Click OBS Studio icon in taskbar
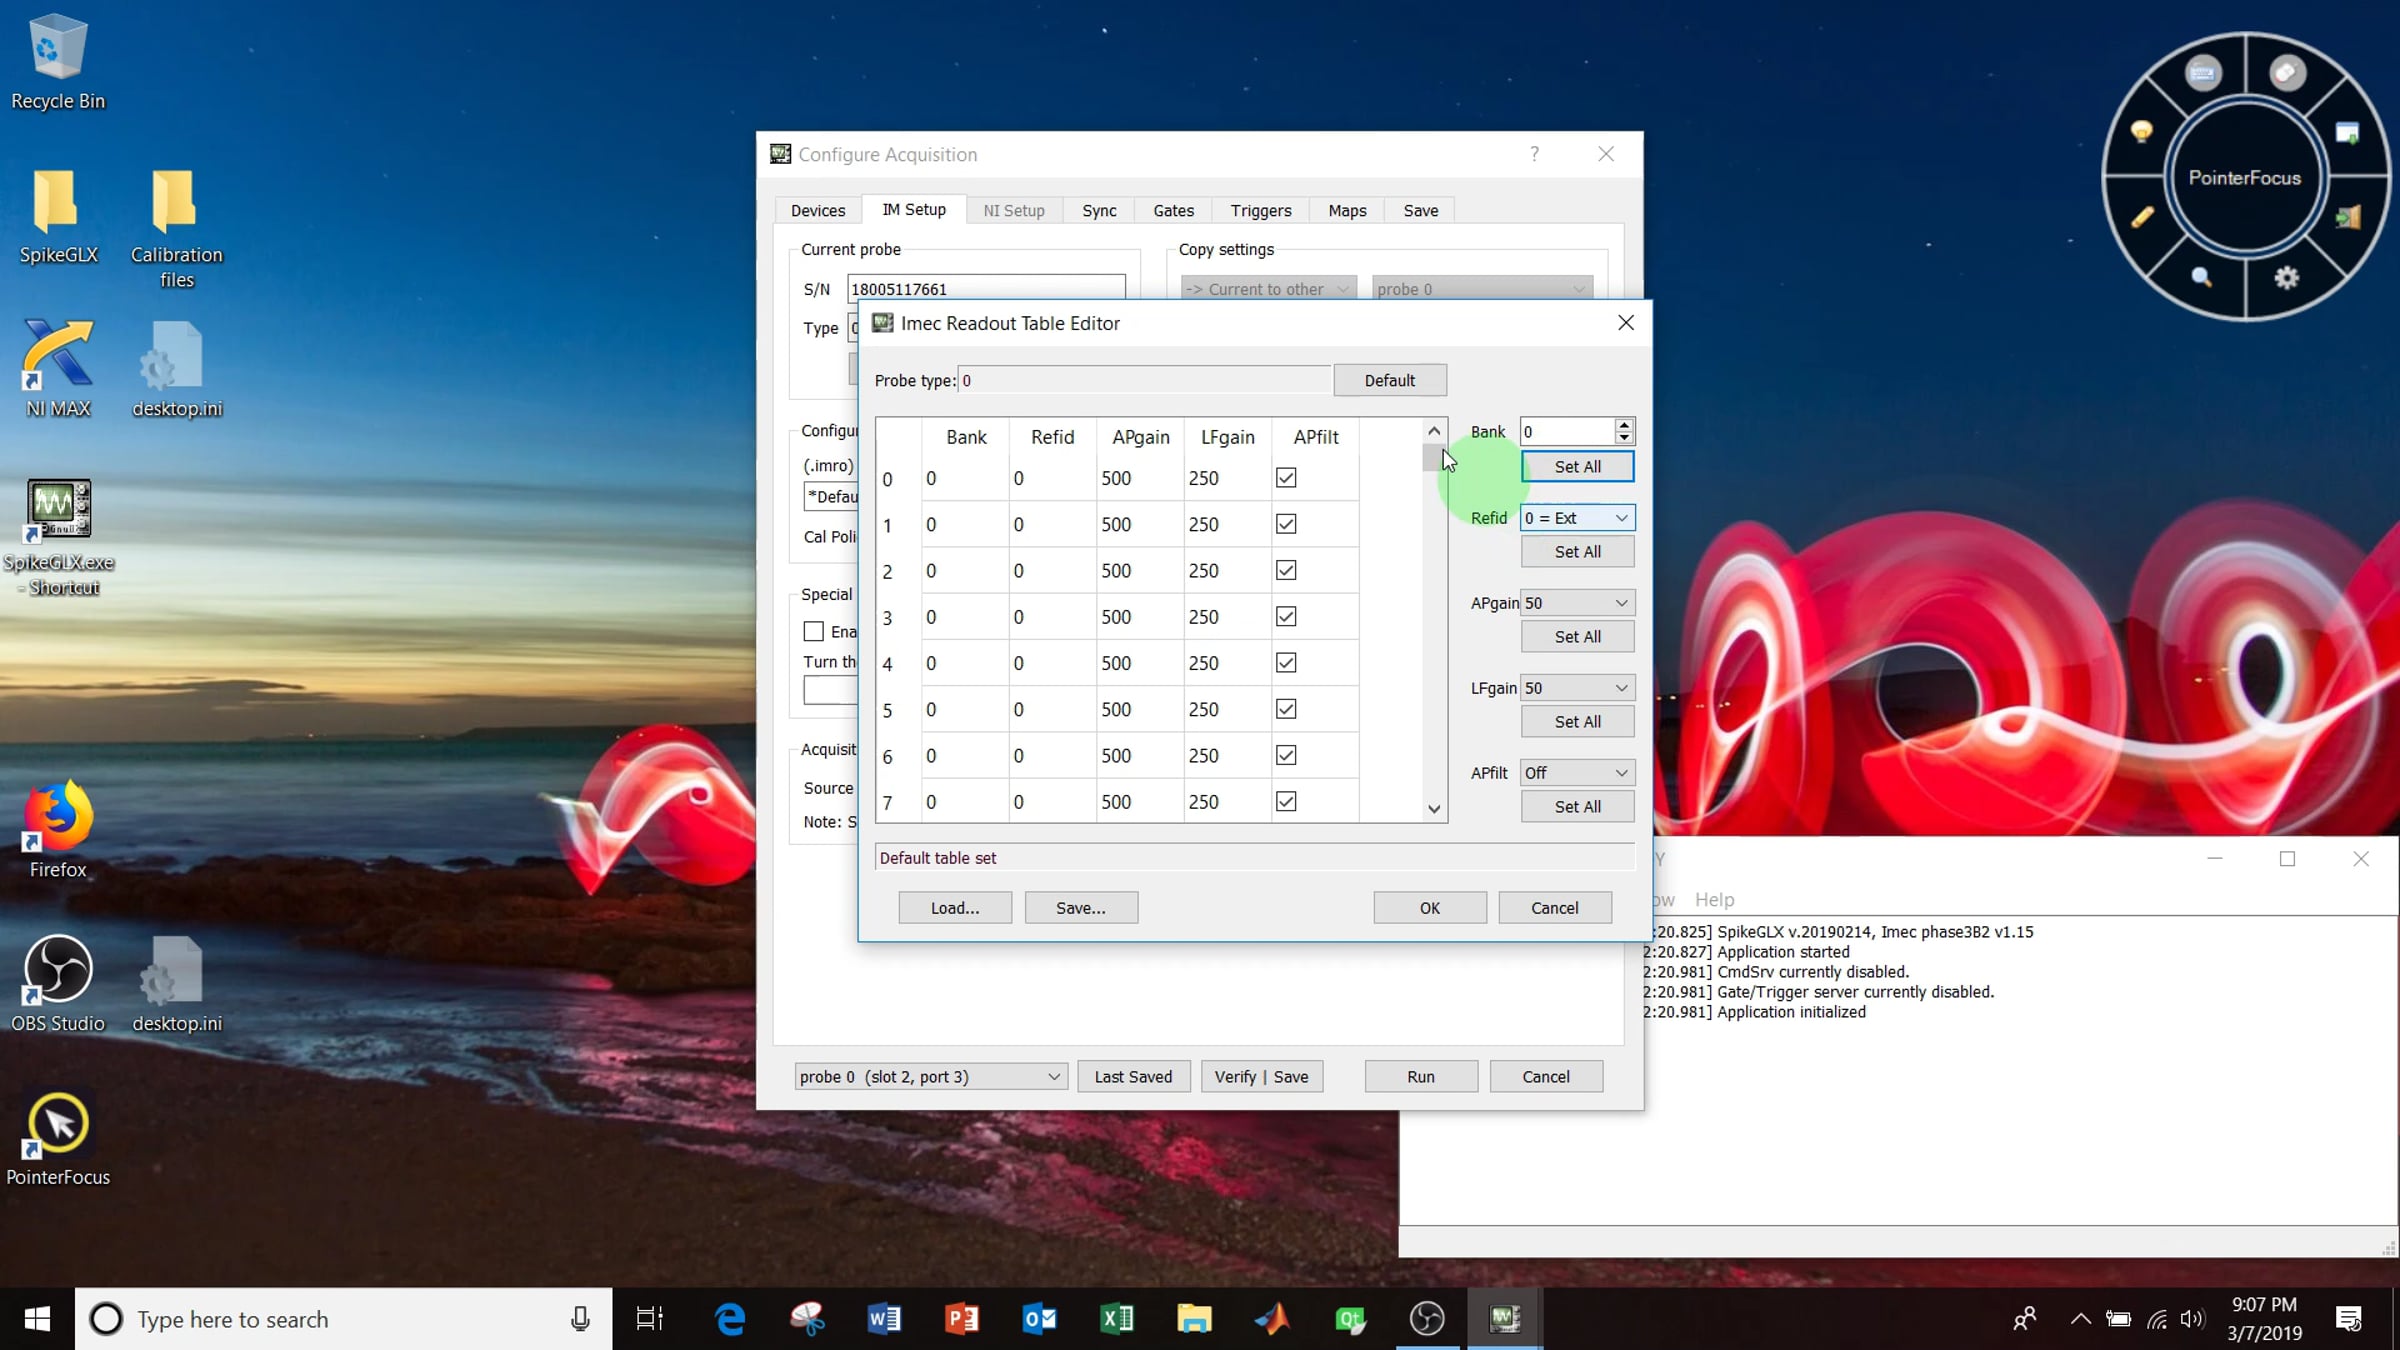Screen dimensions: 2400x1350 (1426, 1319)
